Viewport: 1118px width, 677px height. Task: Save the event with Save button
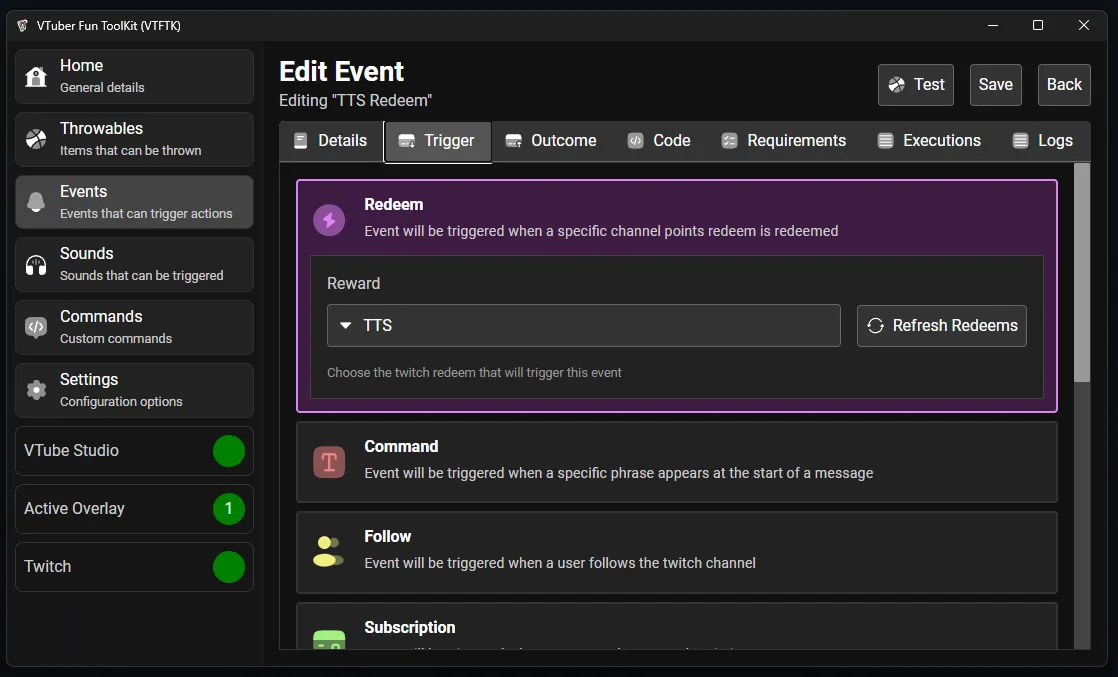pyautogui.click(x=995, y=85)
